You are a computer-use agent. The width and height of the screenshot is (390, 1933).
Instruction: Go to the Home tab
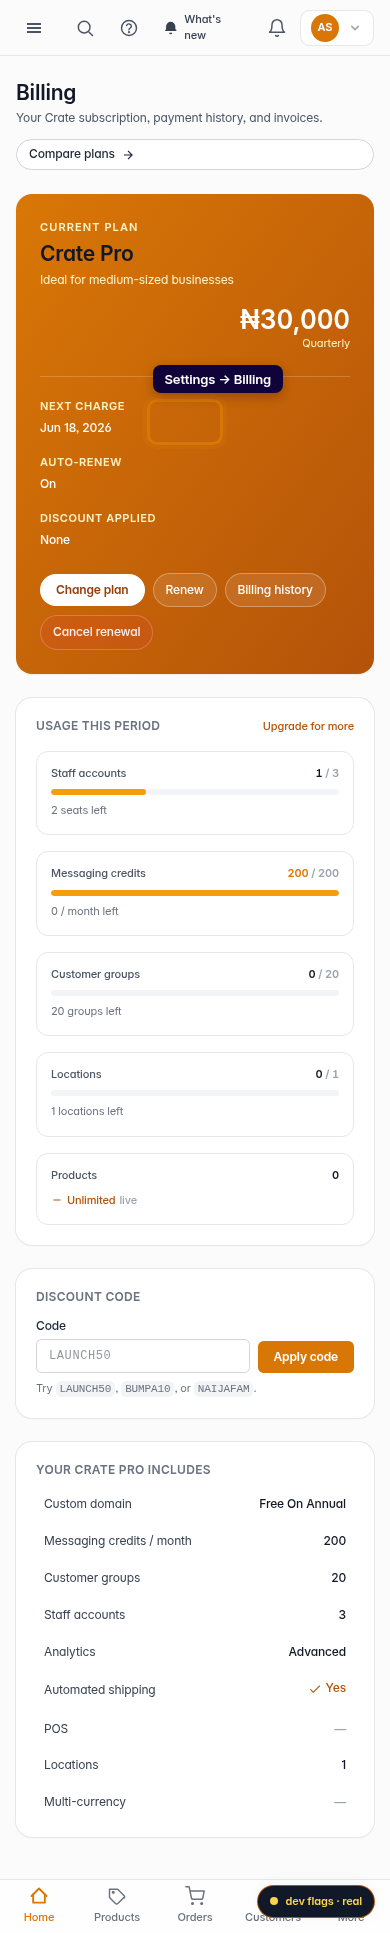pyautogui.click(x=39, y=1905)
